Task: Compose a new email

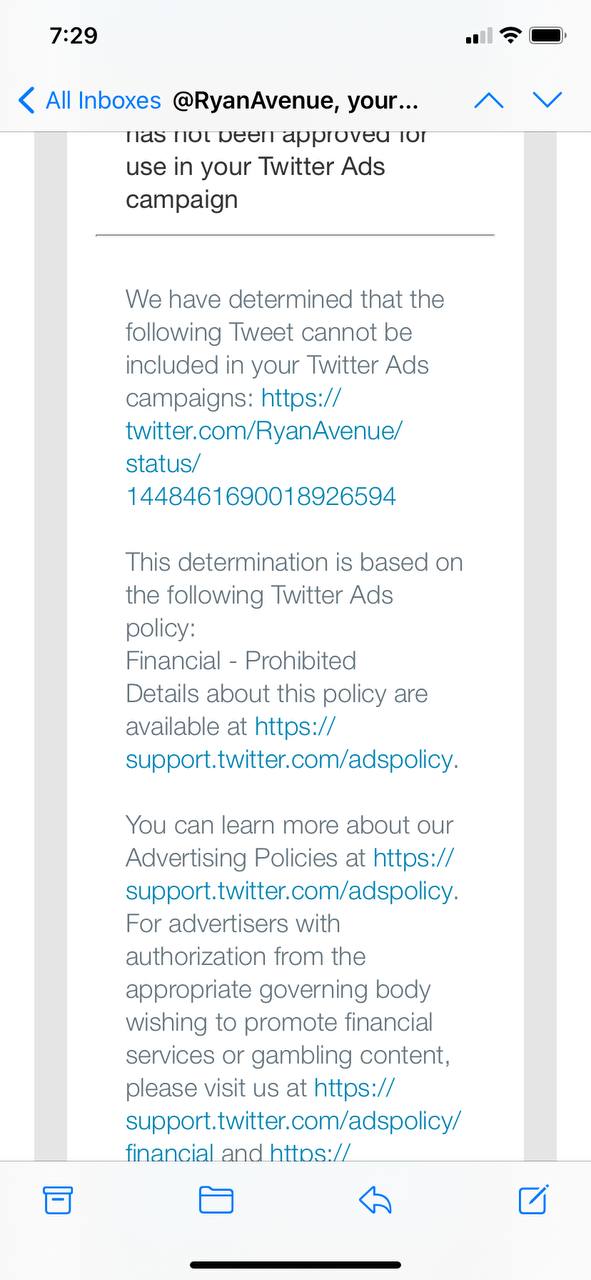Action: point(533,1199)
